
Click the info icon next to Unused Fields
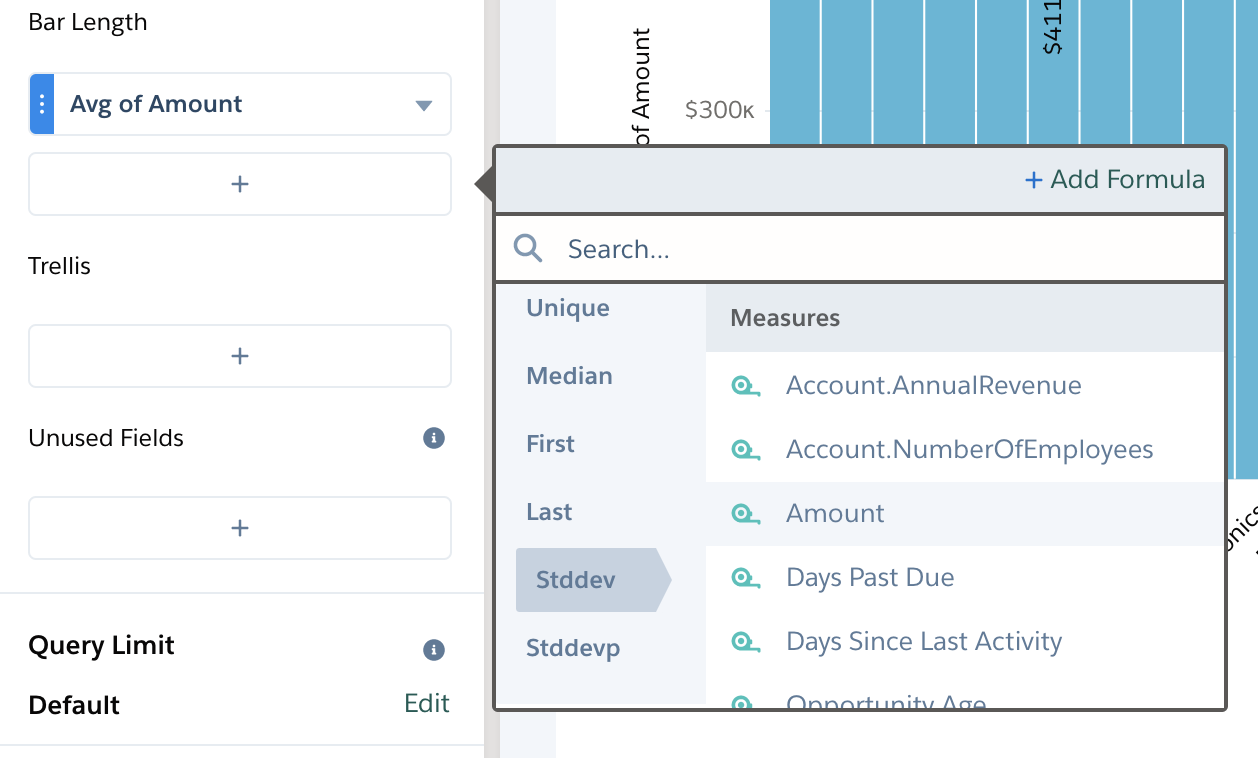pyautogui.click(x=433, y=438)
